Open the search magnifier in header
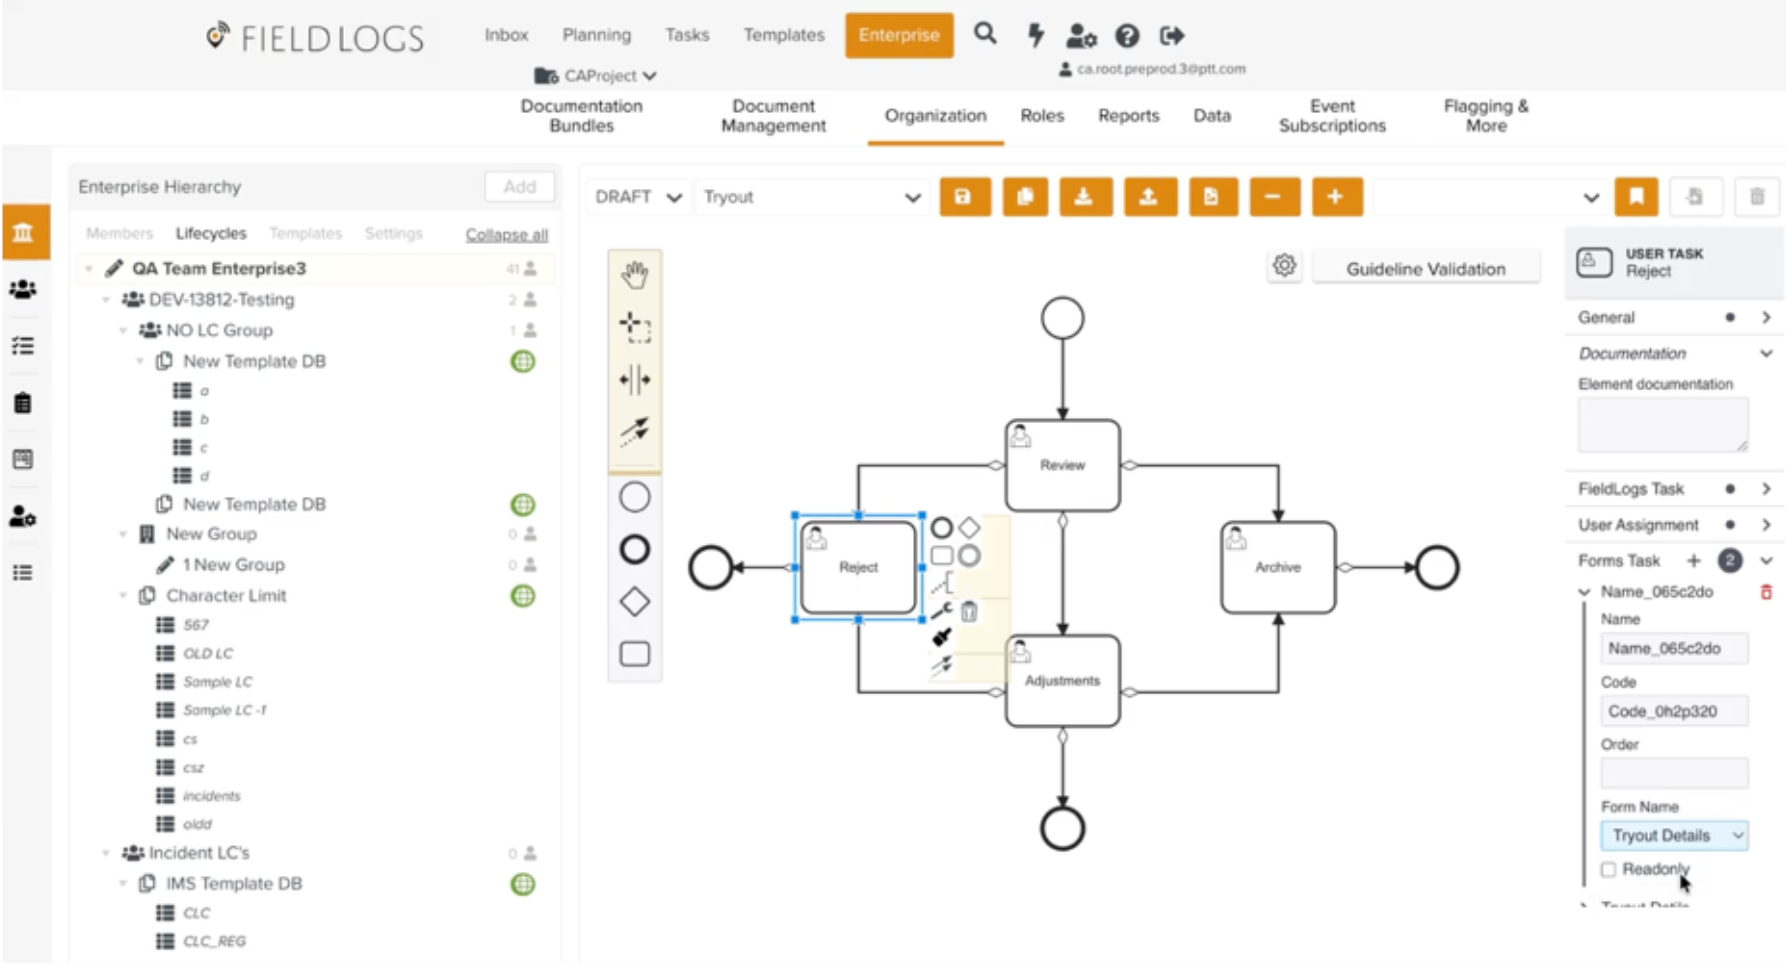Image resolution: width=1786 pixels, height=966 pixels. click(985, 35)
